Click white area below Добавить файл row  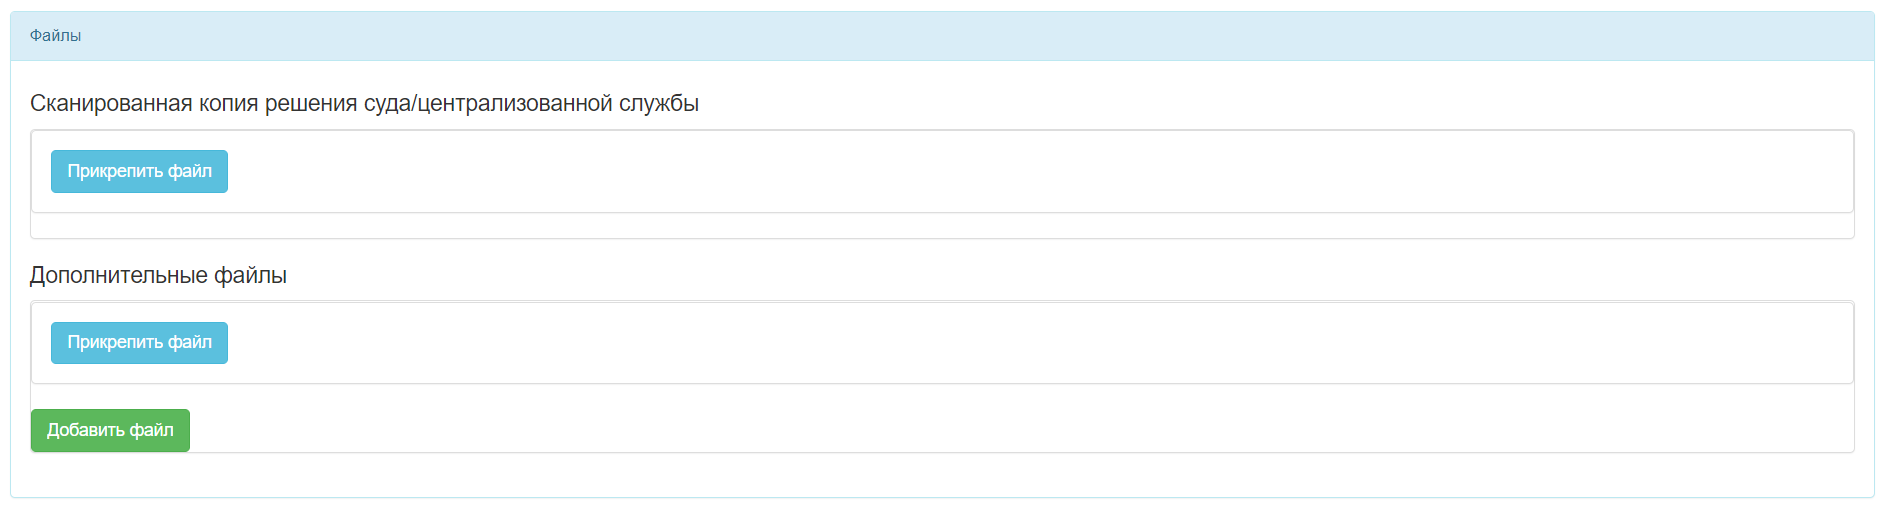942,475
